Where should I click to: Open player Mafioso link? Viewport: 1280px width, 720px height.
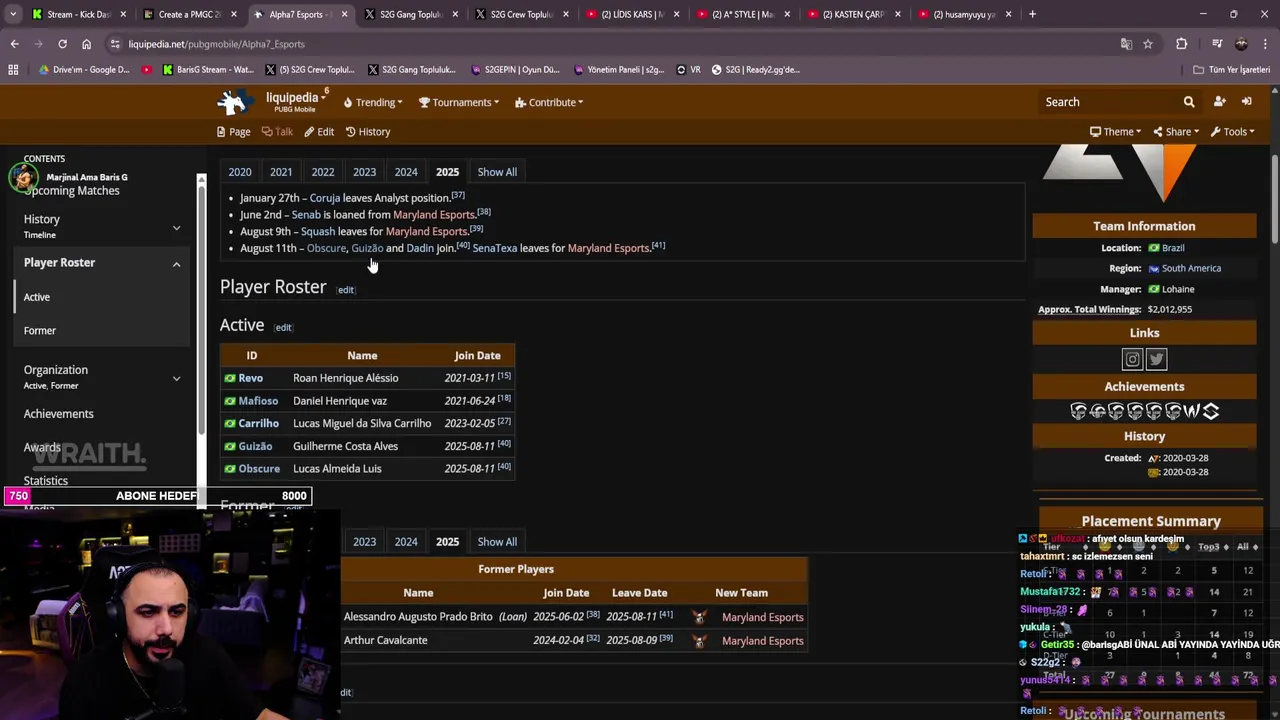pyautogui.click(x=258, y=401)
